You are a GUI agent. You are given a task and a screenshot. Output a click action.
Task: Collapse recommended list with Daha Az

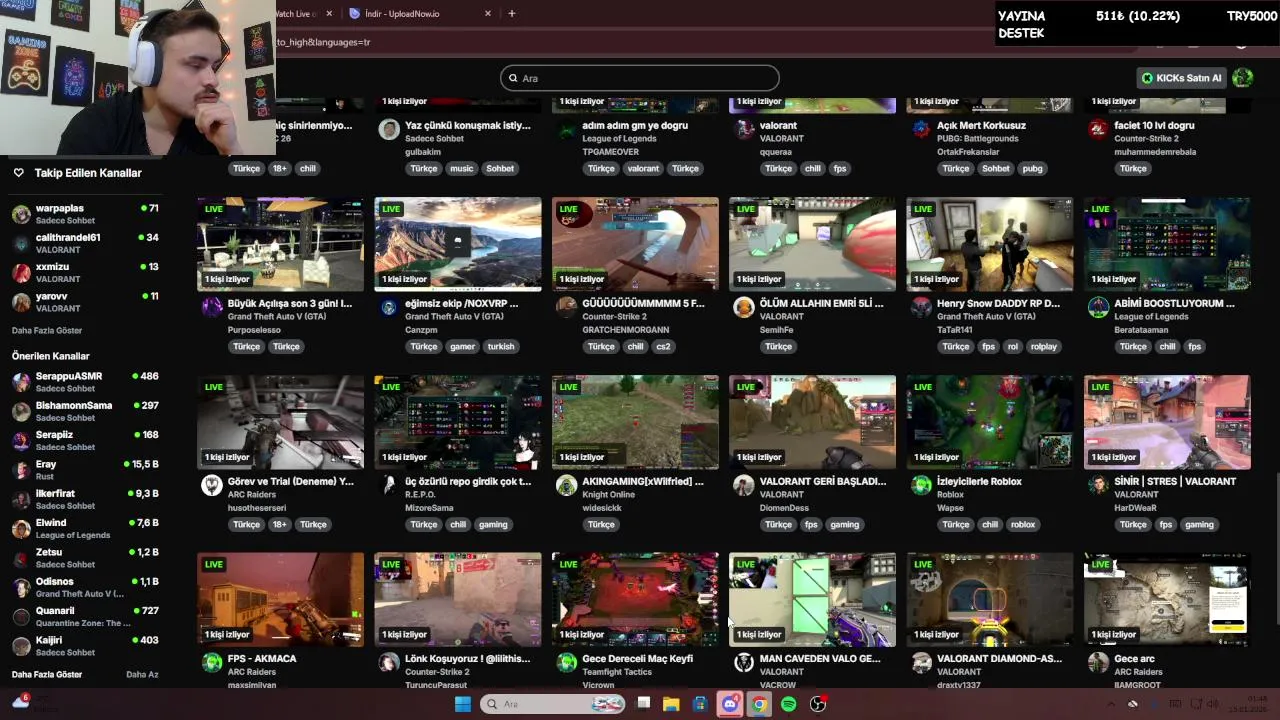(142, 674)
